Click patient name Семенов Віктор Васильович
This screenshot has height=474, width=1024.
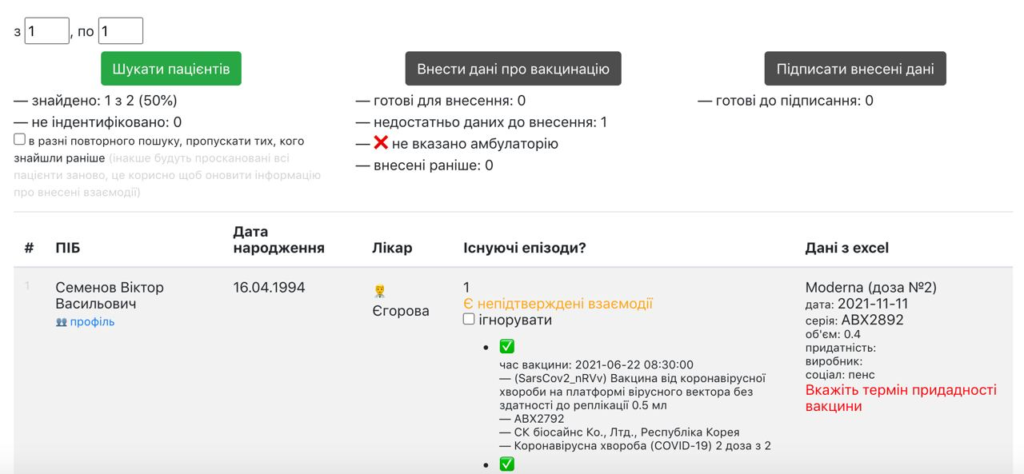click(x=110, y=296)
